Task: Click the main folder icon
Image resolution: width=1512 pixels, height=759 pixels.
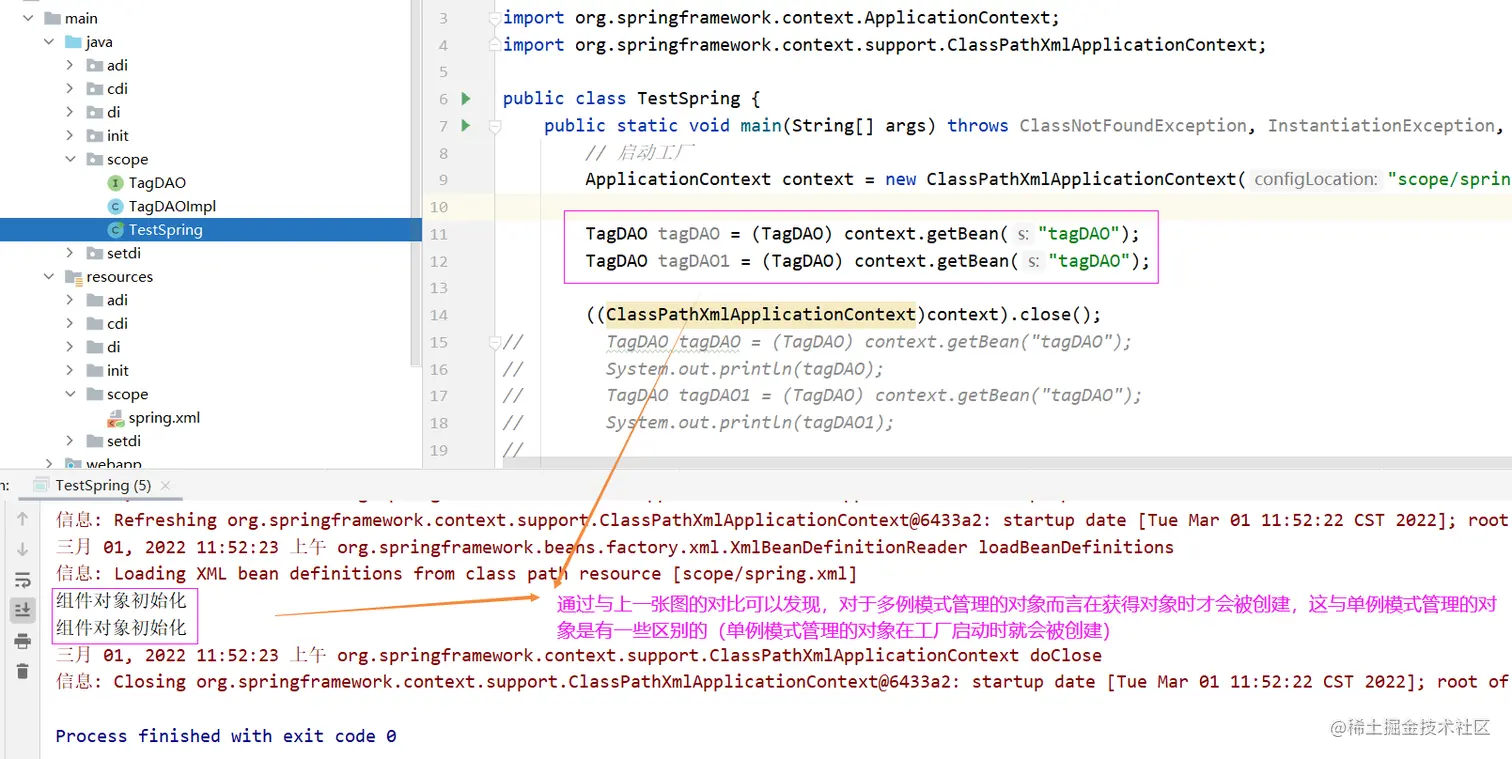Action: point(52,18)
